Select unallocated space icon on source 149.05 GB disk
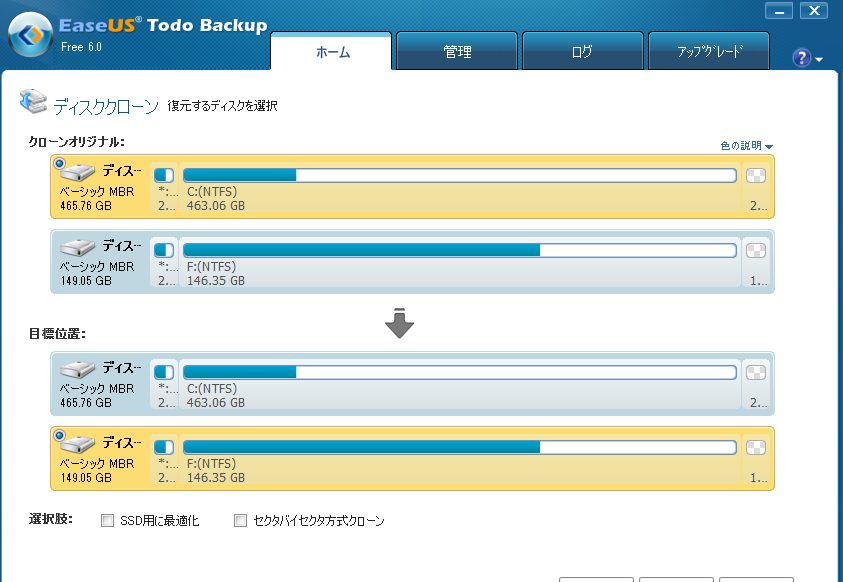 (x=756, y=250)
